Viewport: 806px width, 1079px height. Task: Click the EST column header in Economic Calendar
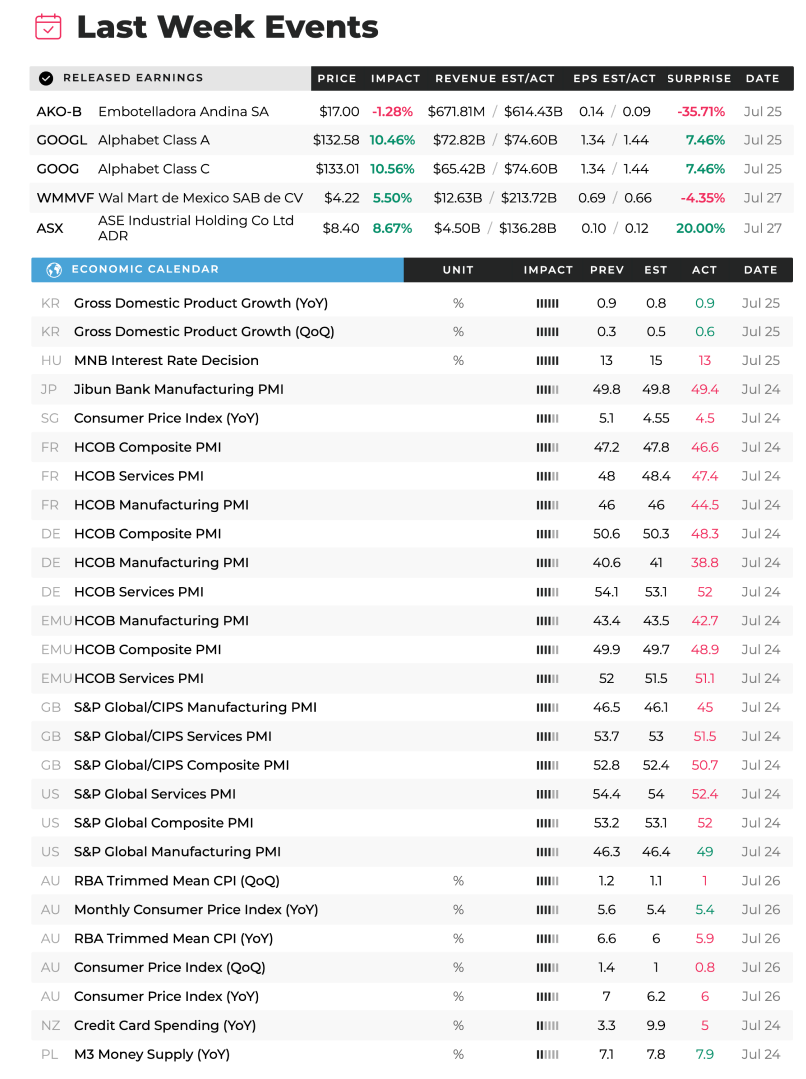(x=656, y=270)
